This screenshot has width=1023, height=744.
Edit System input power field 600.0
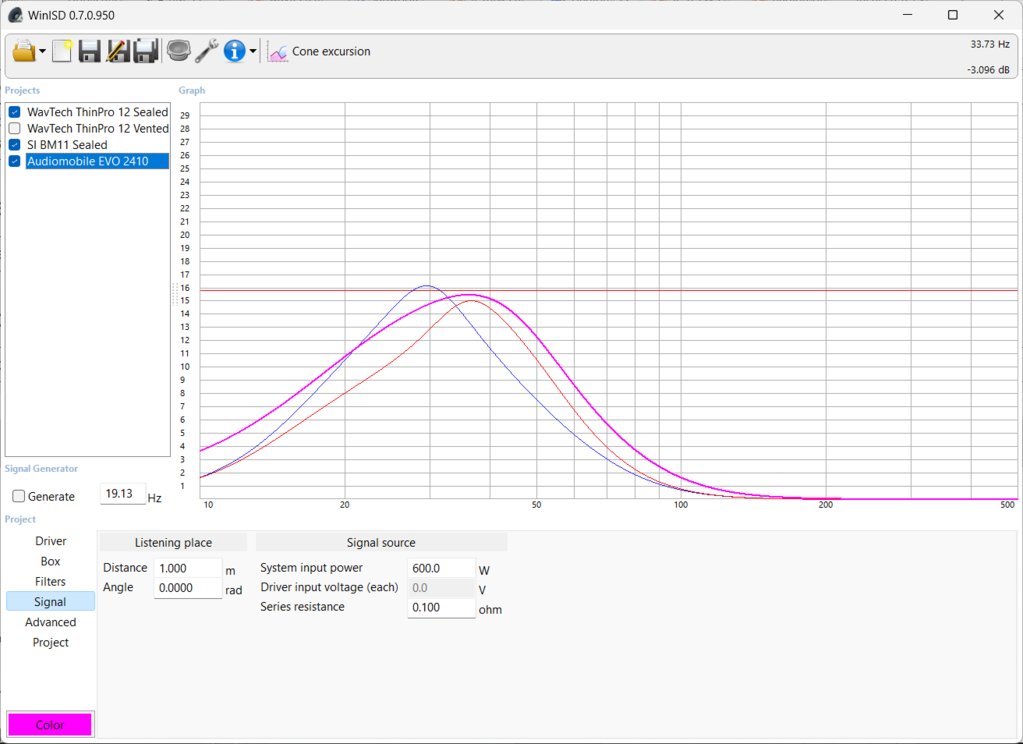(442, 568)
